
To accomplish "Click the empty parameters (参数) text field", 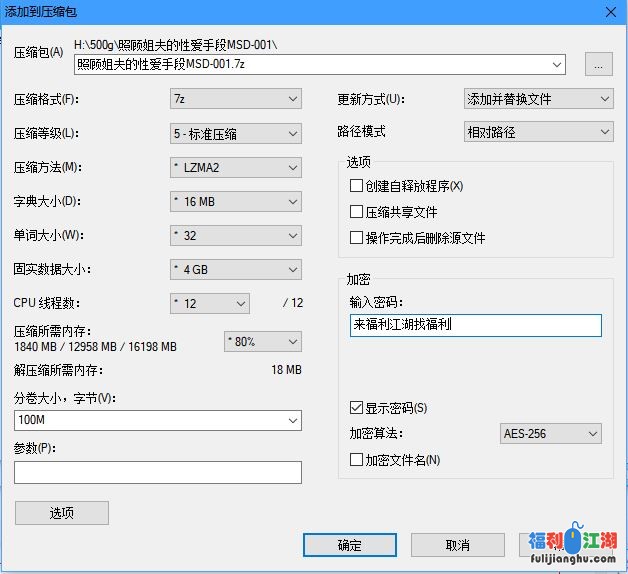I will tap(158, 472).
